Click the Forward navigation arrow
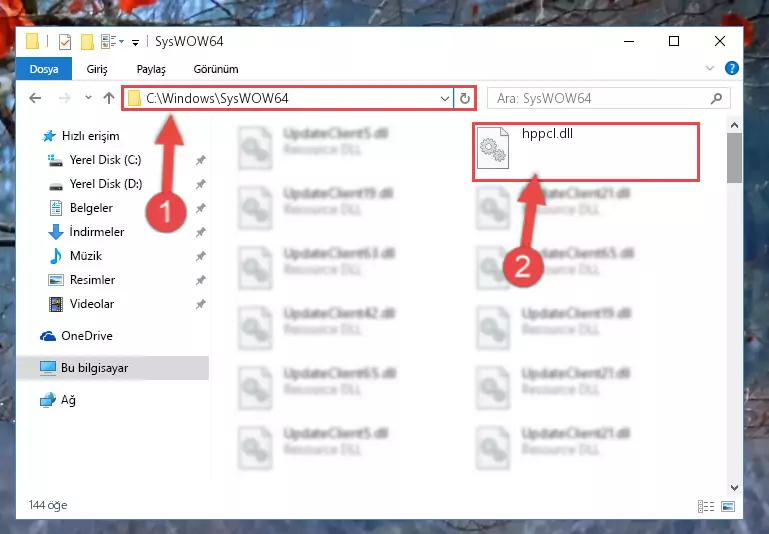The width and height of the screenshot is (769, 534). click(64, 98)
